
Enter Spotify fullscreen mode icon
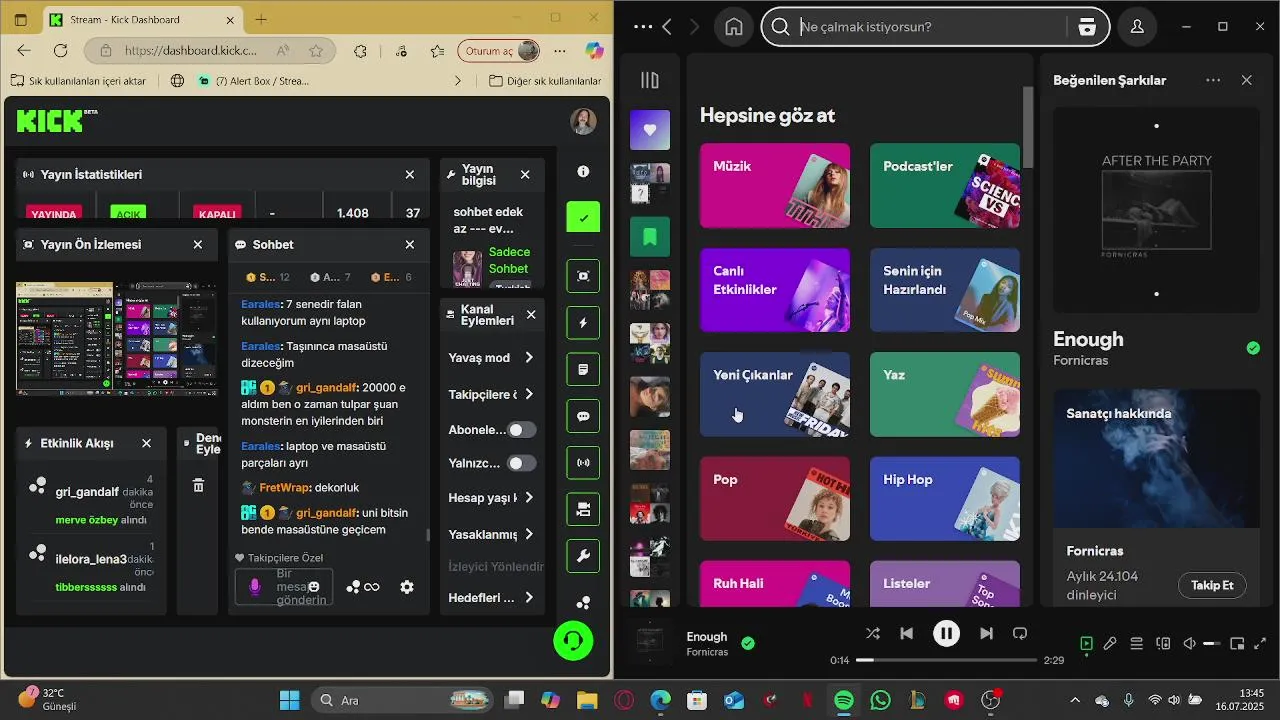click(1260, 644)
